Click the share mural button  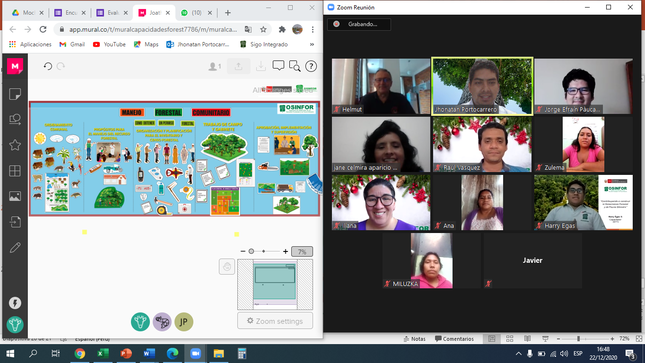click(x=239, y=66)
